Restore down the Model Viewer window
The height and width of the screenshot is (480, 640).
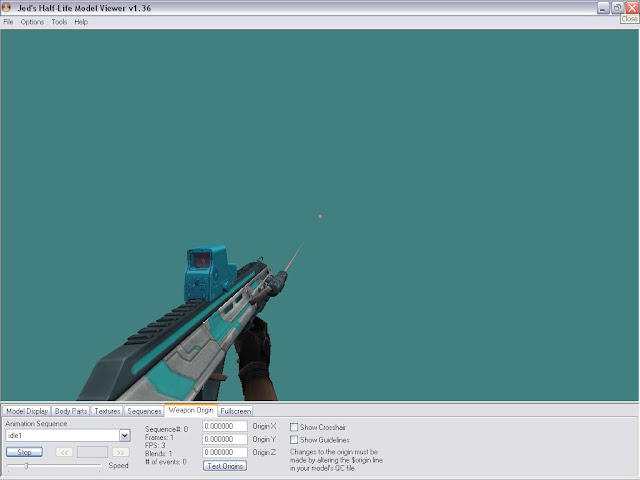tap(618, 7)
